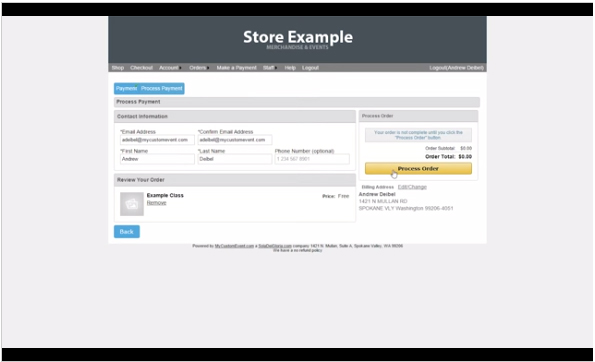The height and width of the screenshot is (362, 595).
Task: Expand the Account menu
Action: [170, 68]
